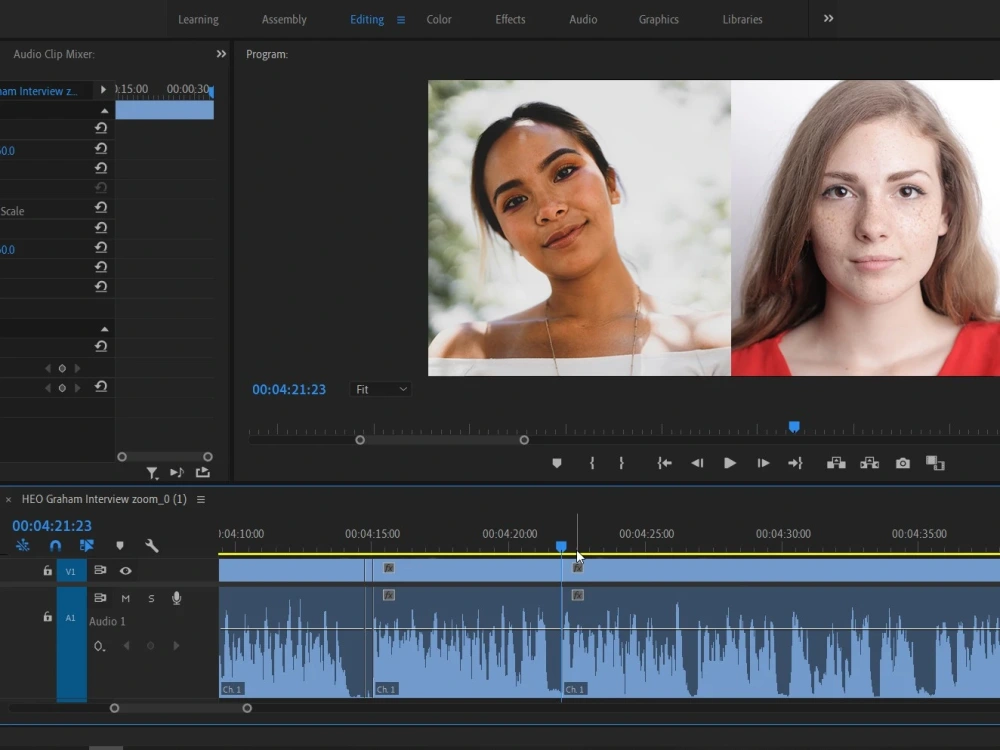The image size is (1000, 750).
Task: Mute the Audio 1 track
Action: click(126, 598)
